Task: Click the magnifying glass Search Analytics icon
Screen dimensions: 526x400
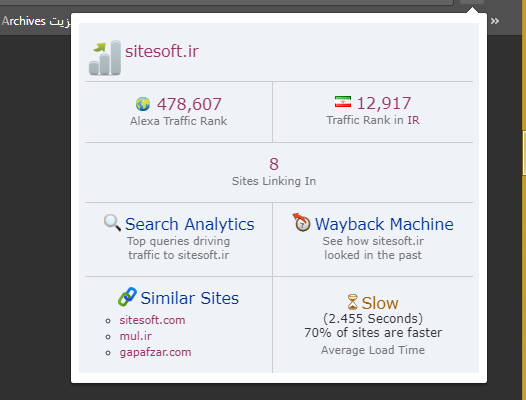Action: tap(112, 223)
